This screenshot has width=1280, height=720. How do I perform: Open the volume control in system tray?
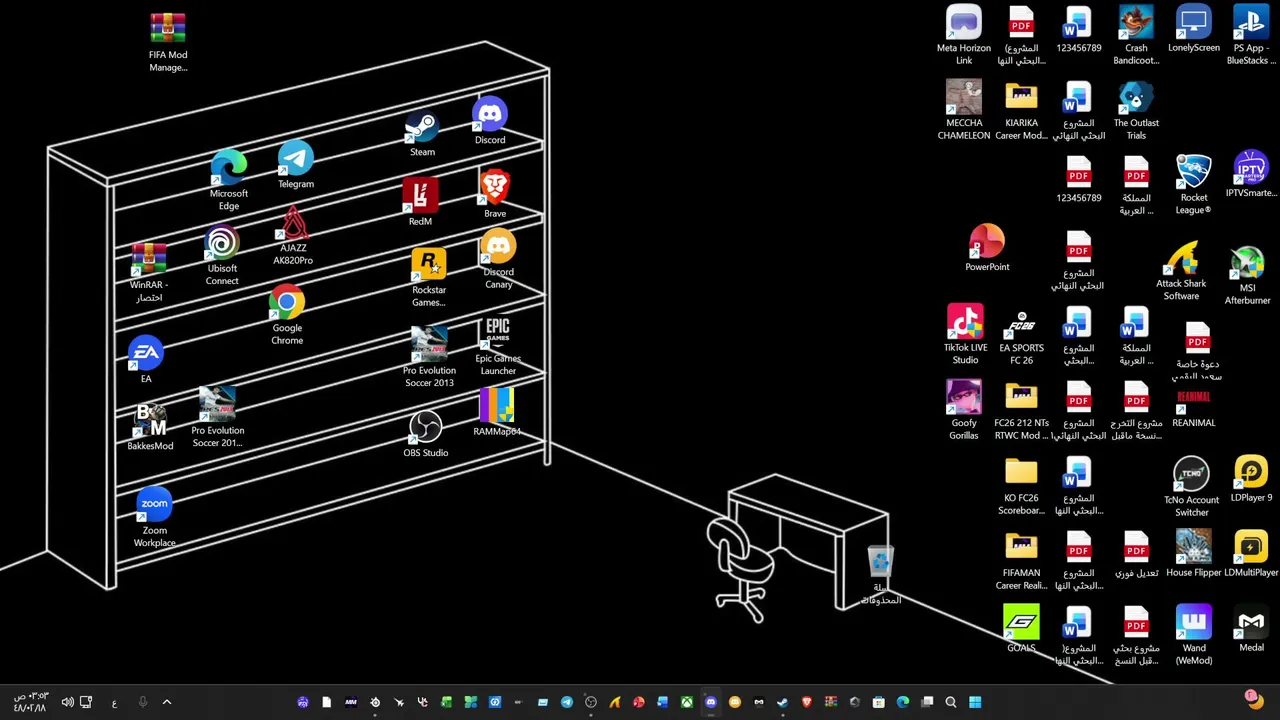coord(67,702)
